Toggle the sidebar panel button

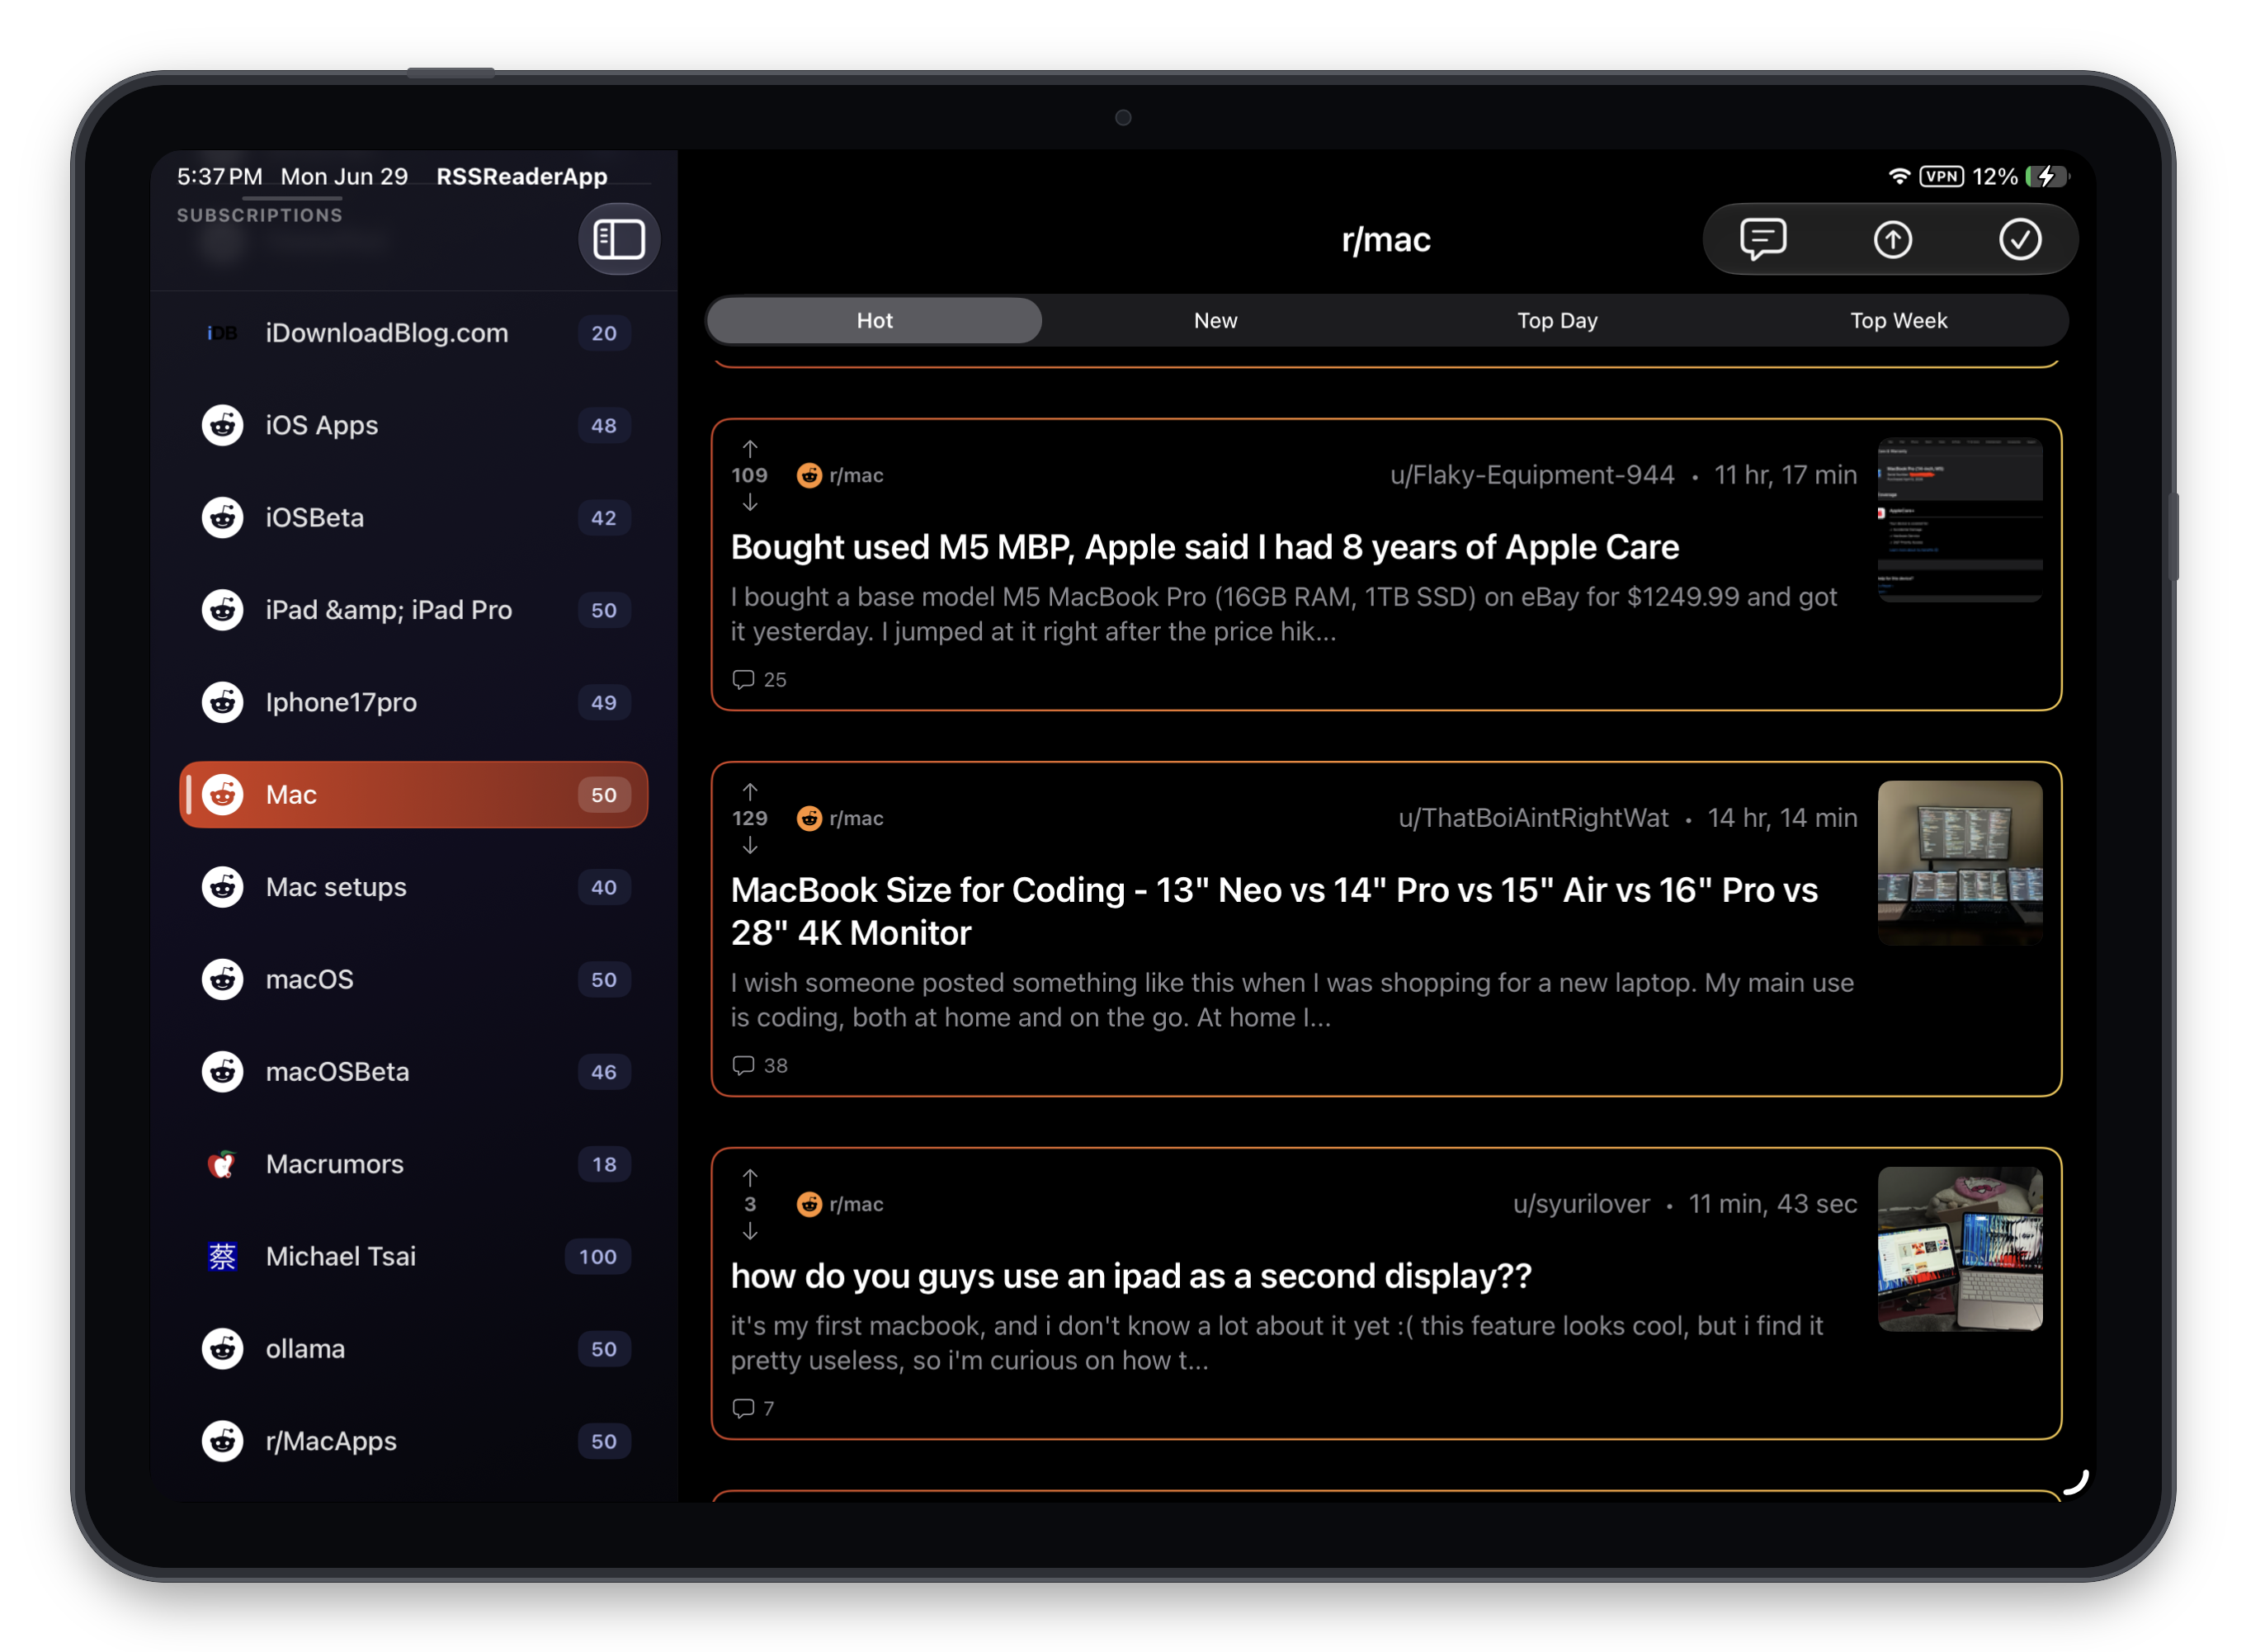pos(618,239)
